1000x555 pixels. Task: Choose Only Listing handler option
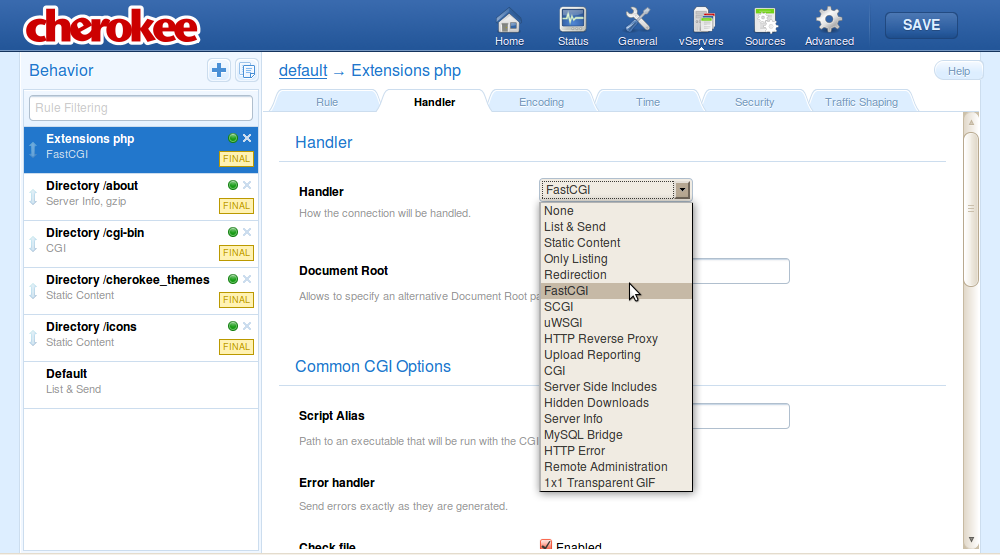[616, 258]
